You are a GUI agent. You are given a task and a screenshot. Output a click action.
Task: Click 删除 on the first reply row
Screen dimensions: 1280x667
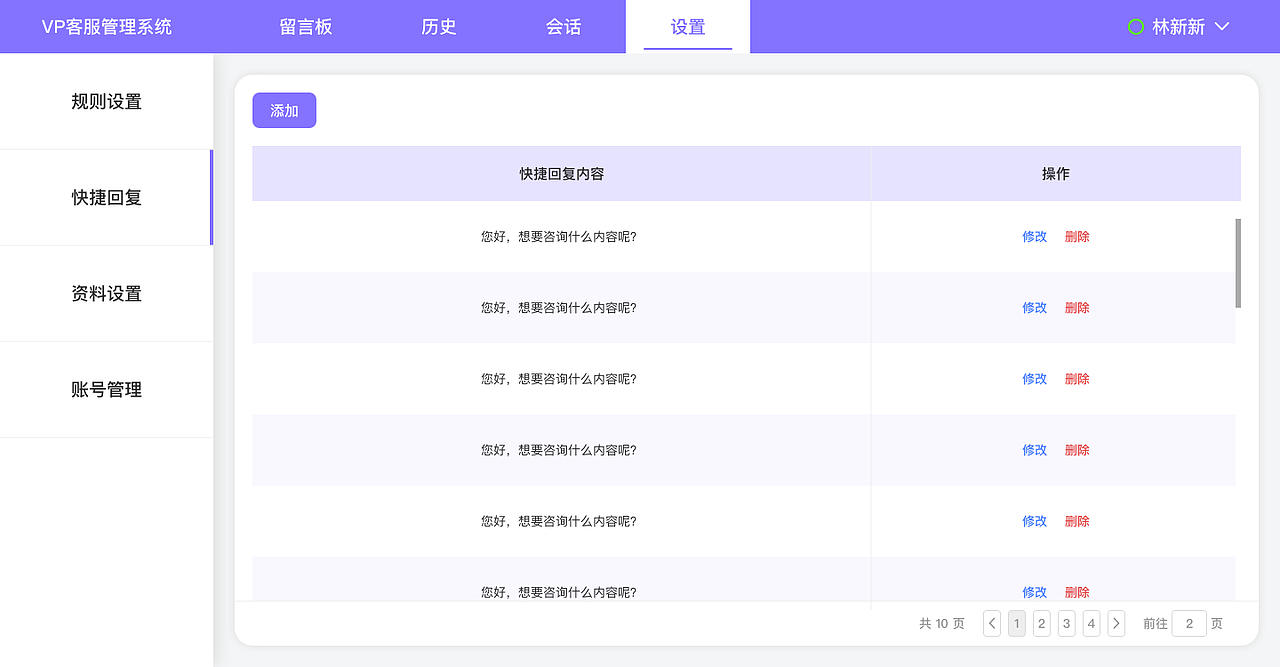(1077, 236)
